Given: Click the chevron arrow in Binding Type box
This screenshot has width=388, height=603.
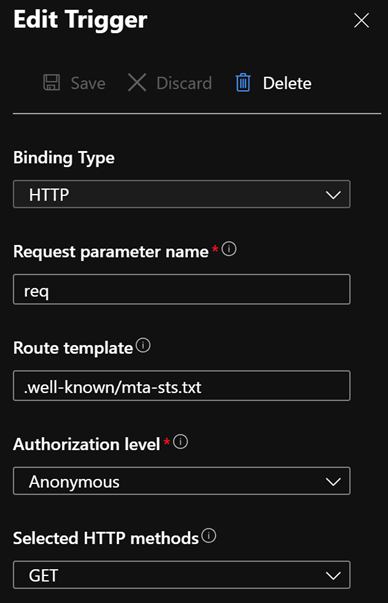Looking at the screenshot, I should click(333, 195).
